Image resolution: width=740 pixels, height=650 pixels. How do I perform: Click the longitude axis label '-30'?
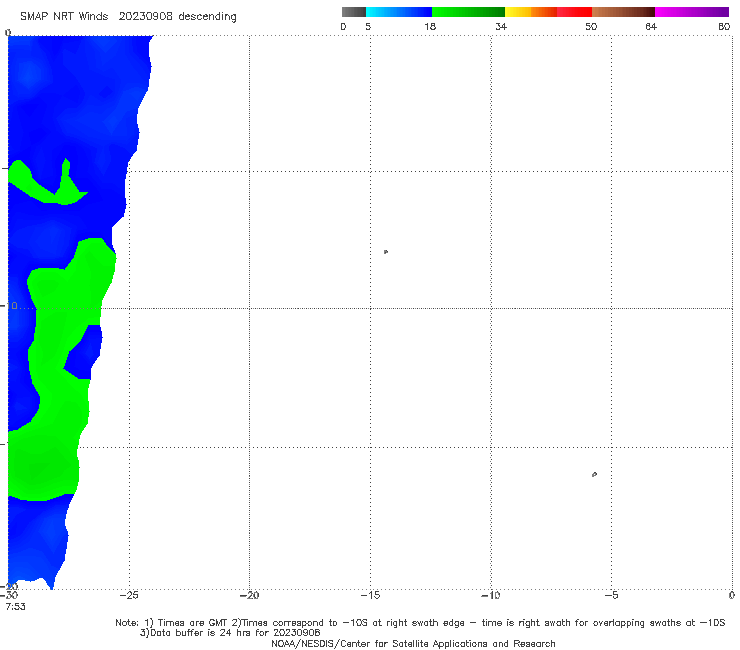(9, 595)
